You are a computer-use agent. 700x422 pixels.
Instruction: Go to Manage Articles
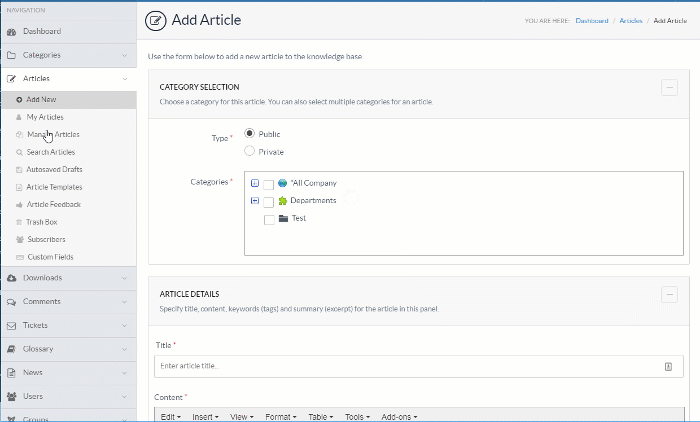click(x=52, y=134)
